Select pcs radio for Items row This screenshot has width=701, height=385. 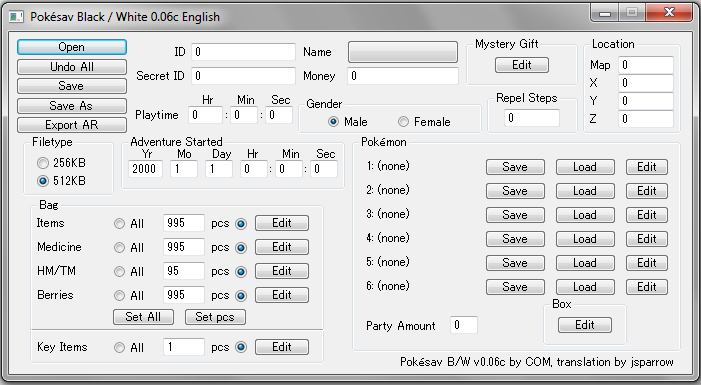pos(241,223)
